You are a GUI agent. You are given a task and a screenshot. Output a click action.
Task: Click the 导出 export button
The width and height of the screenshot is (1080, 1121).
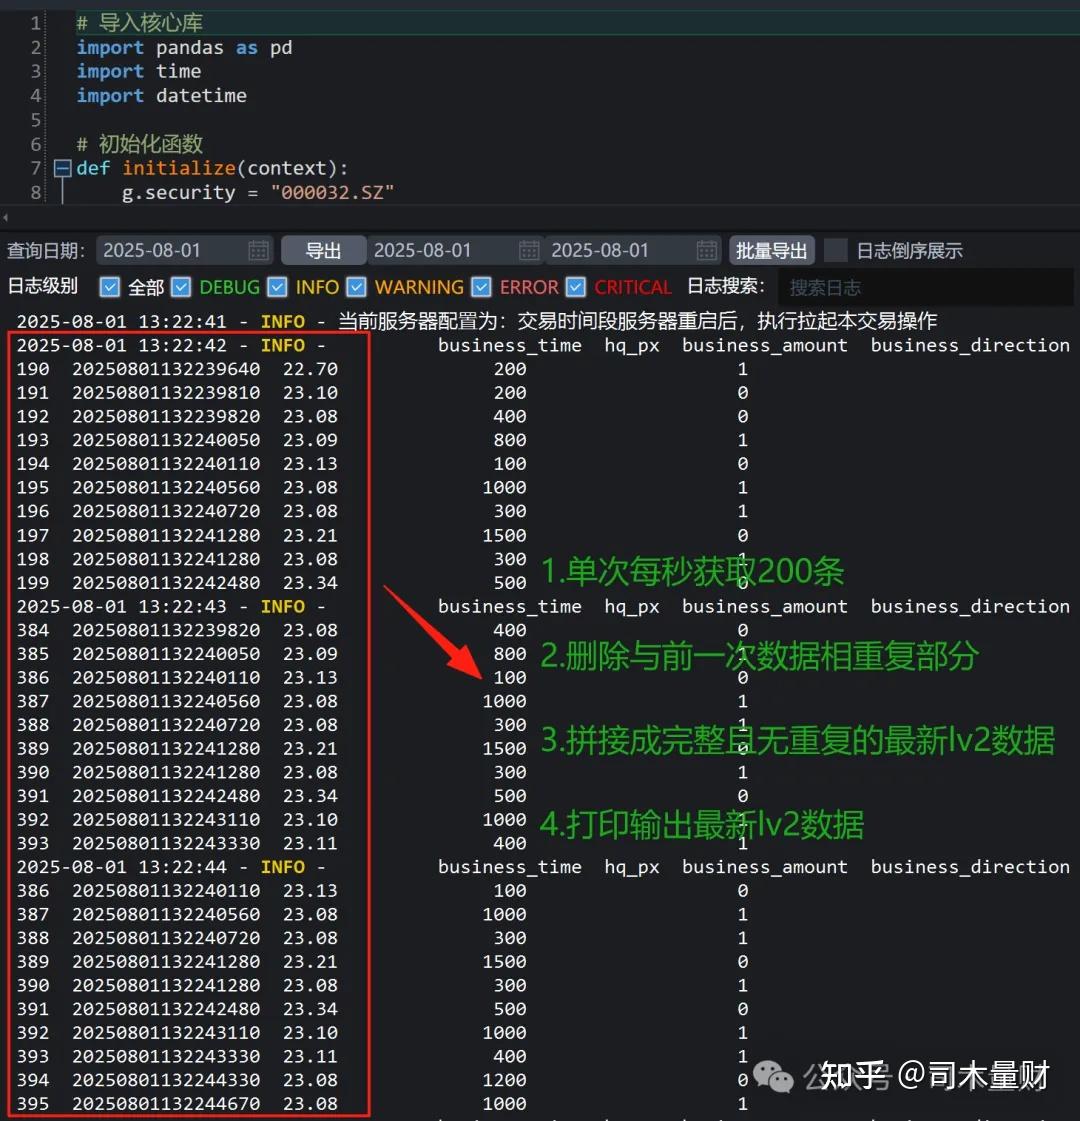pos(323,250)
